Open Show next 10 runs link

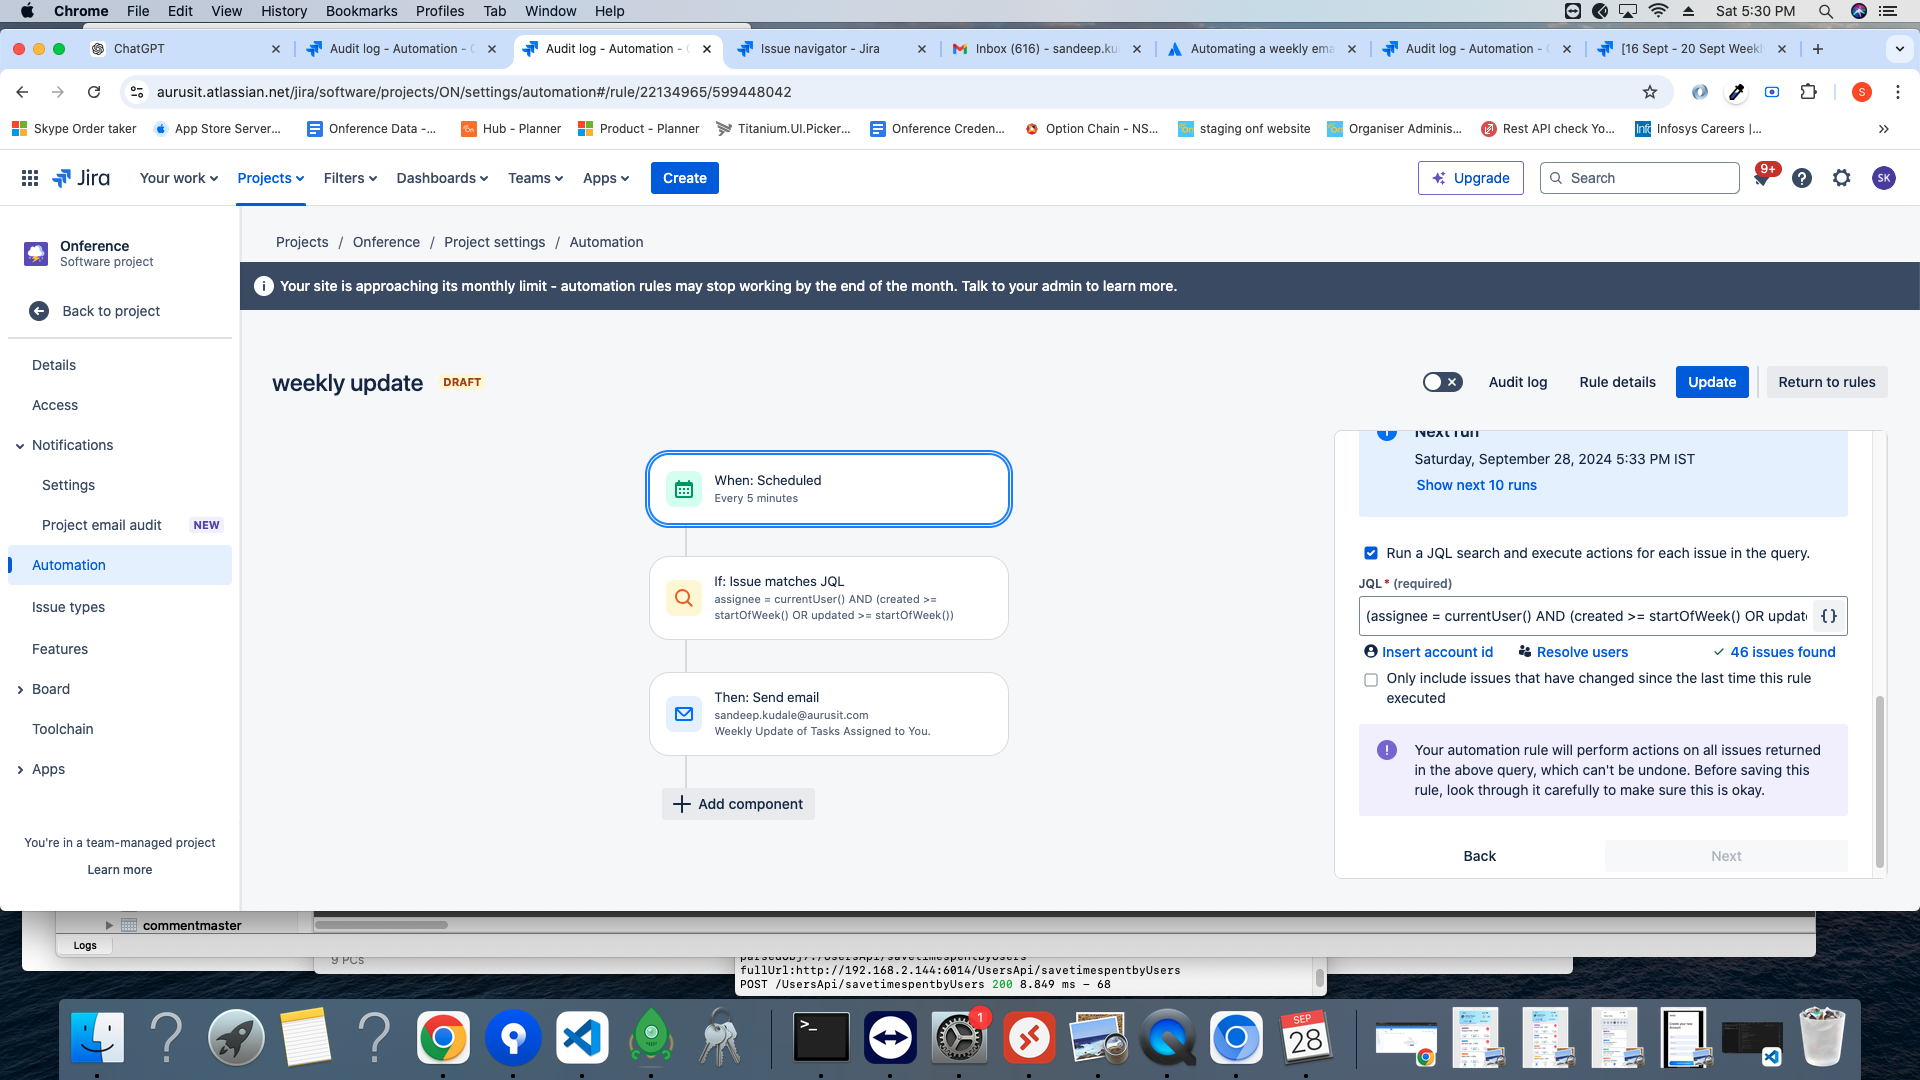[1475, 485]
